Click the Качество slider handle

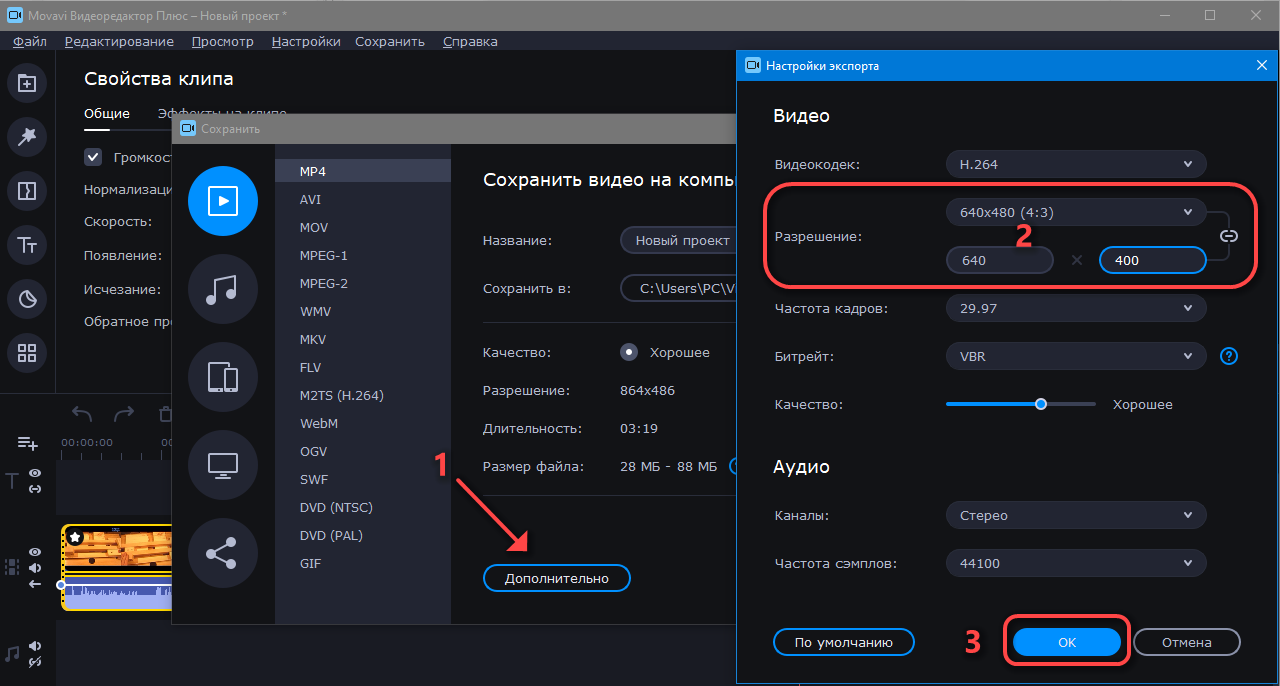[1041, 404]
